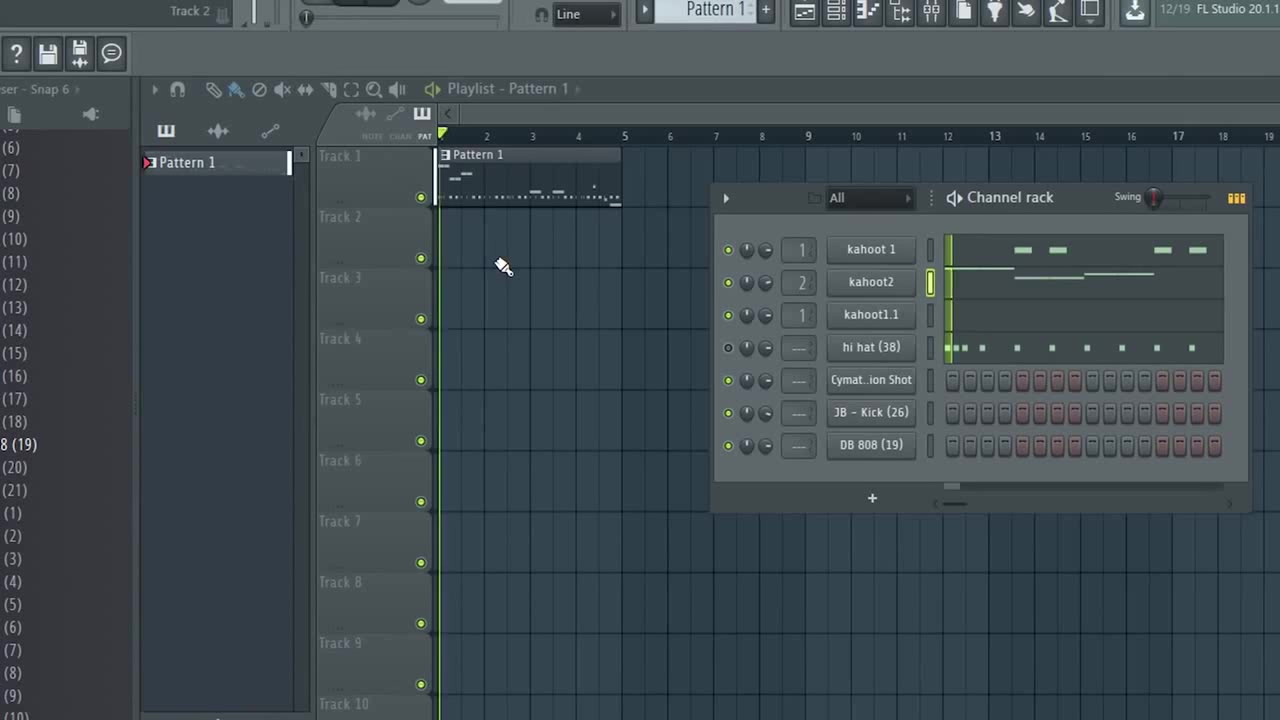The image size is (1280, 720).
Task: Mute the kahoot 1 channel
Action: [x=728, y=250]
